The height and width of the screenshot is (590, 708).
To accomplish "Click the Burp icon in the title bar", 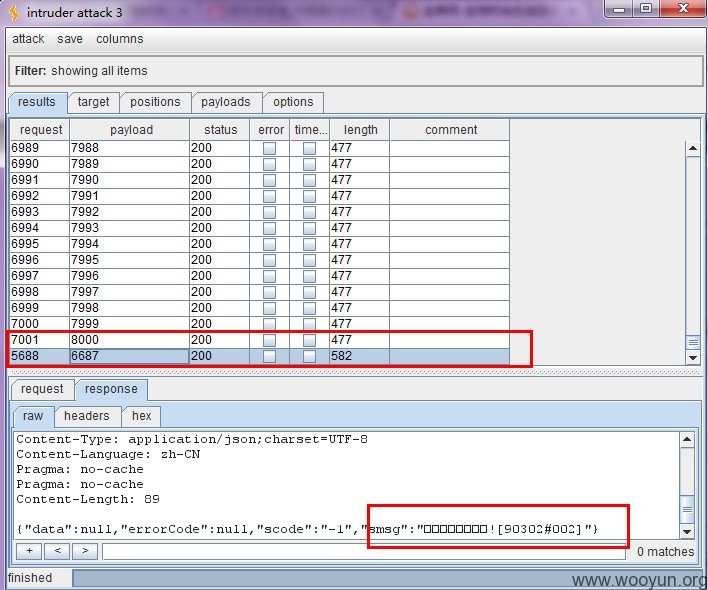I will [x=14, y=13].
